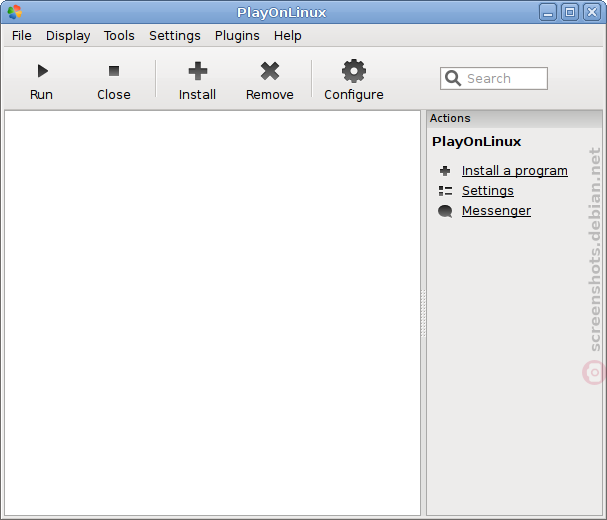Minimize the PlayOnLinux window

click(x=548, y=12)
